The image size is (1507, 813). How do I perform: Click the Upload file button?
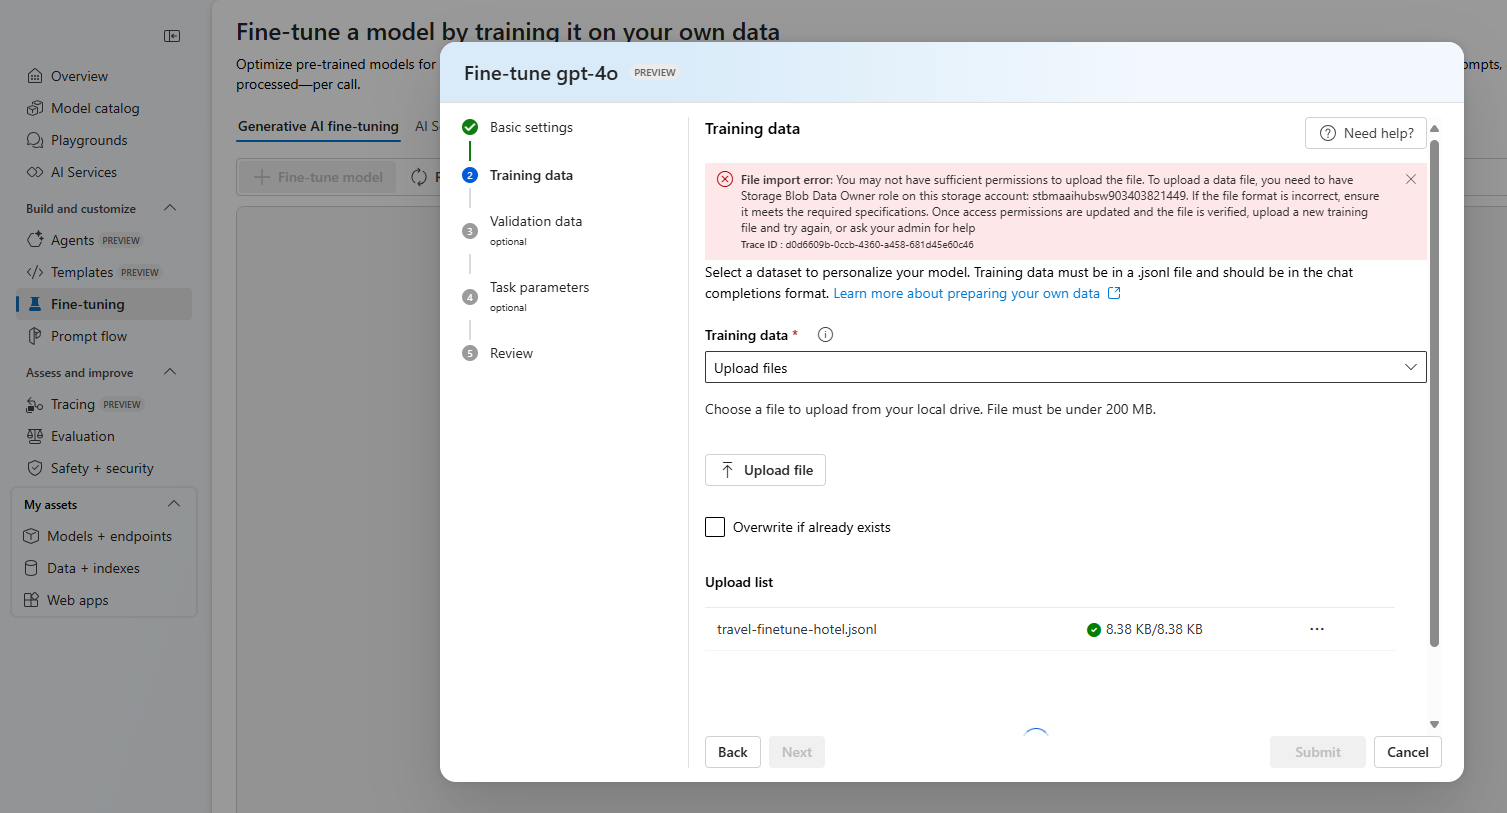[x=765, y=470]
